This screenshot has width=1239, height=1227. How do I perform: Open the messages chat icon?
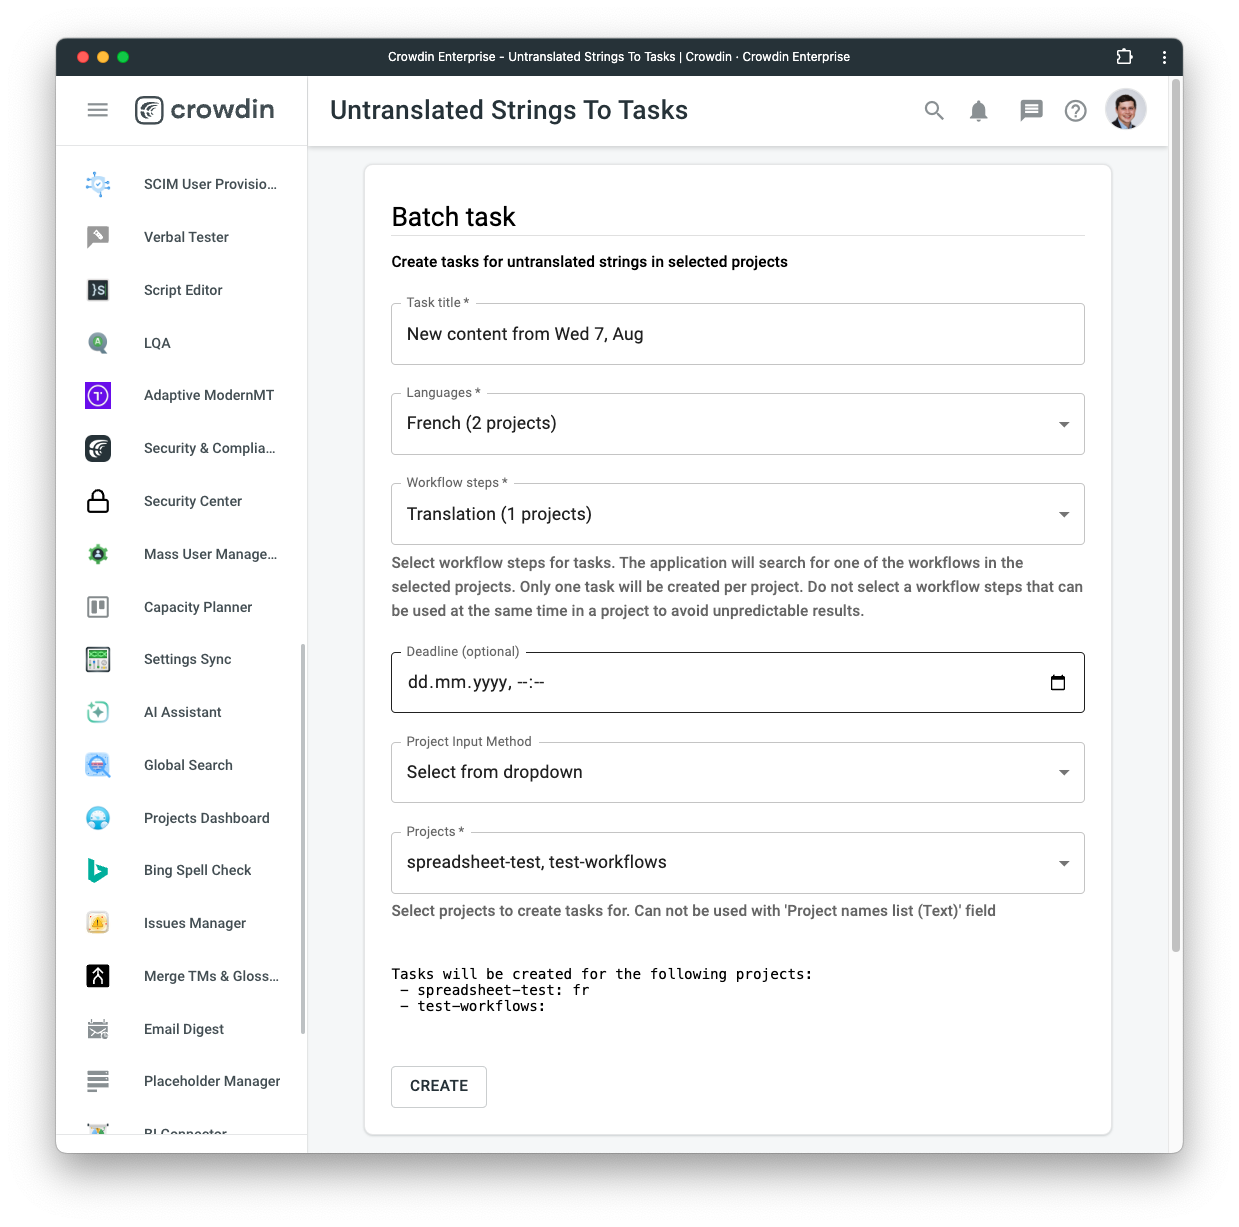click(x=1031, y=111)
